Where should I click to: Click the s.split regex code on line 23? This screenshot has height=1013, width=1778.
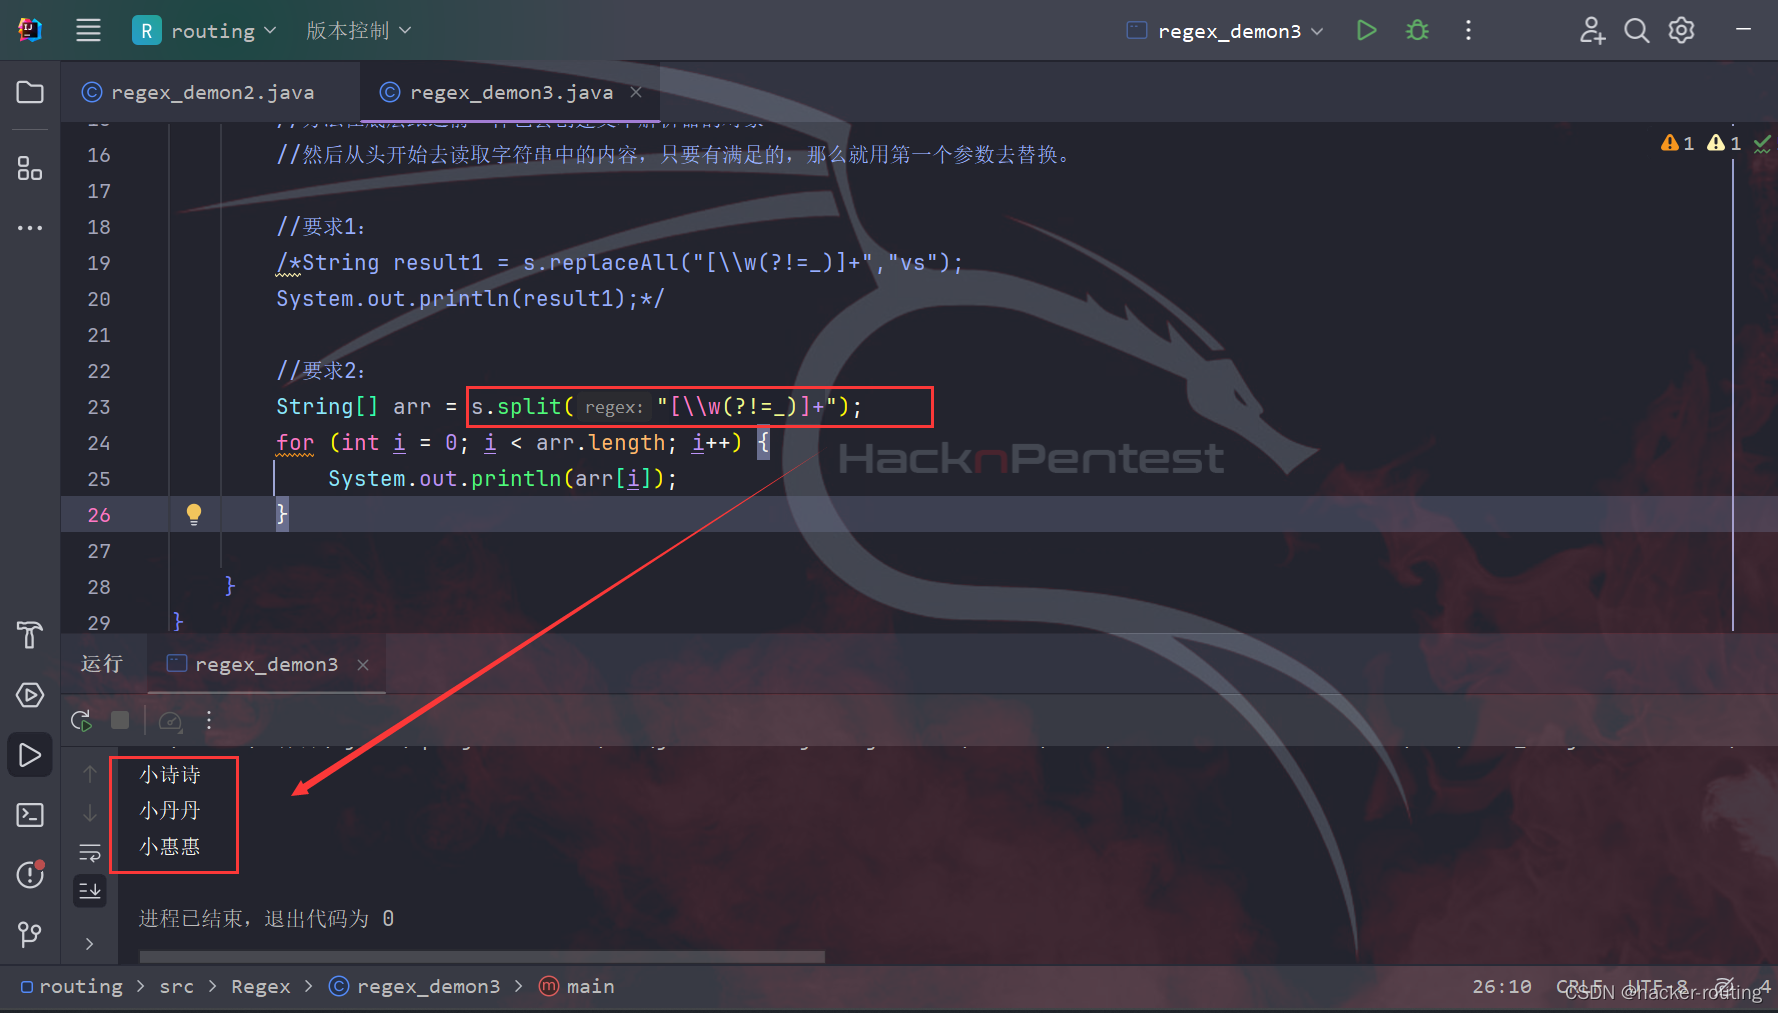tap(666, 407)
